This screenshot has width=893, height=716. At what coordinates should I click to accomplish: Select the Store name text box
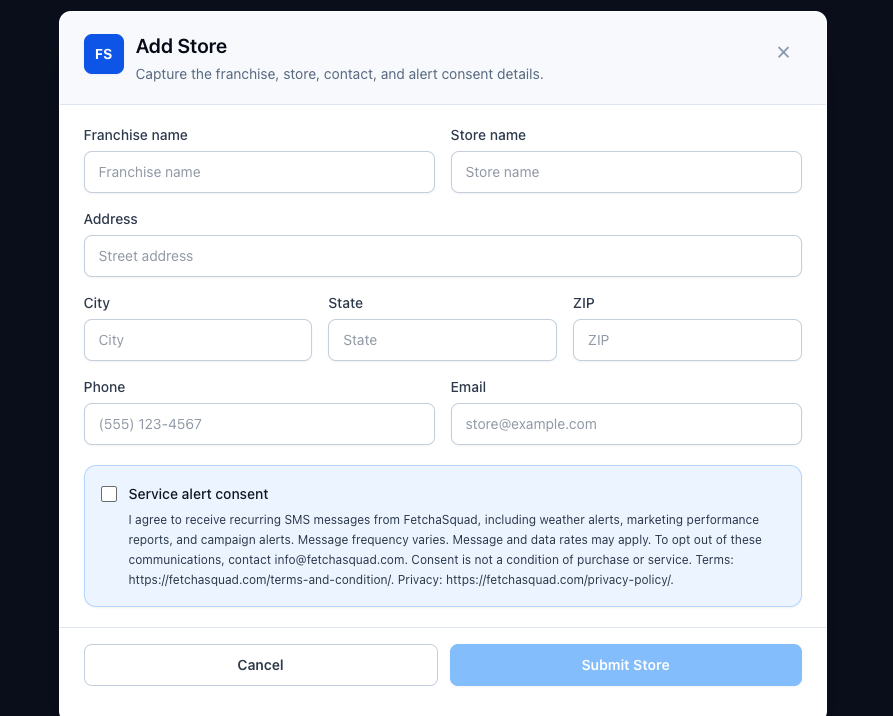[626, 172]
